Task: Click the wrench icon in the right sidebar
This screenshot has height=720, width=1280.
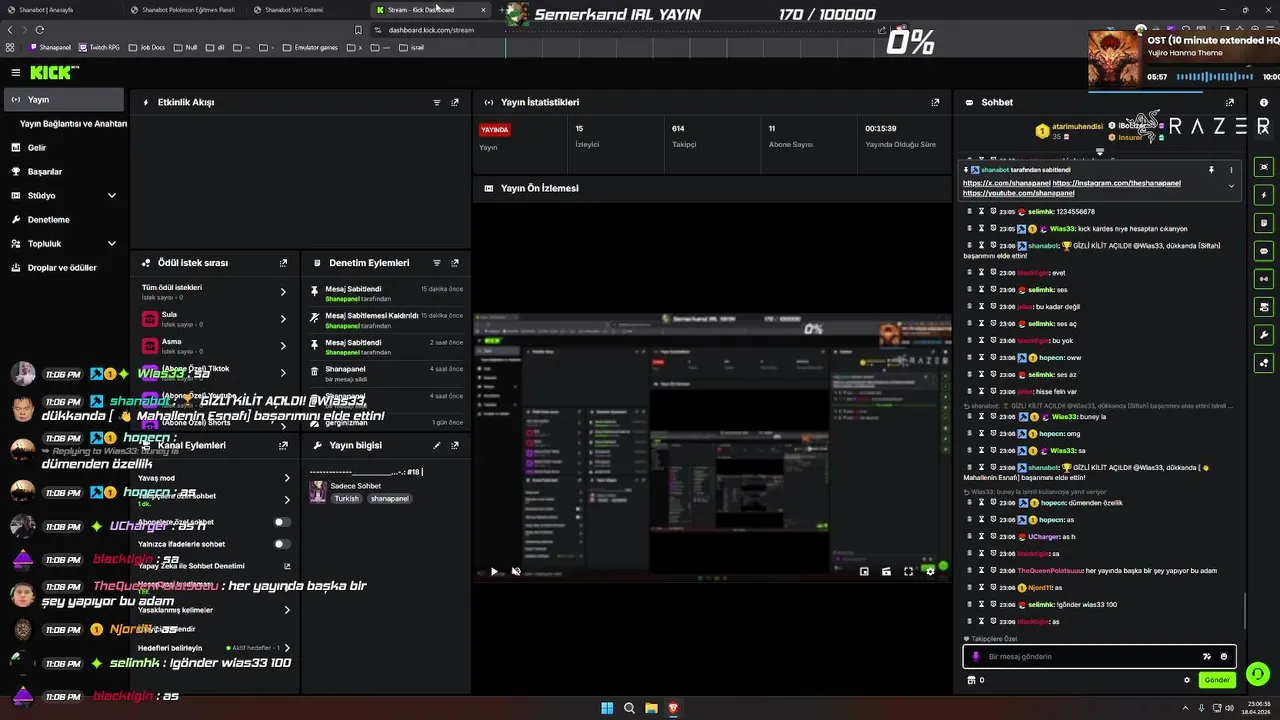Action: 1264,335
